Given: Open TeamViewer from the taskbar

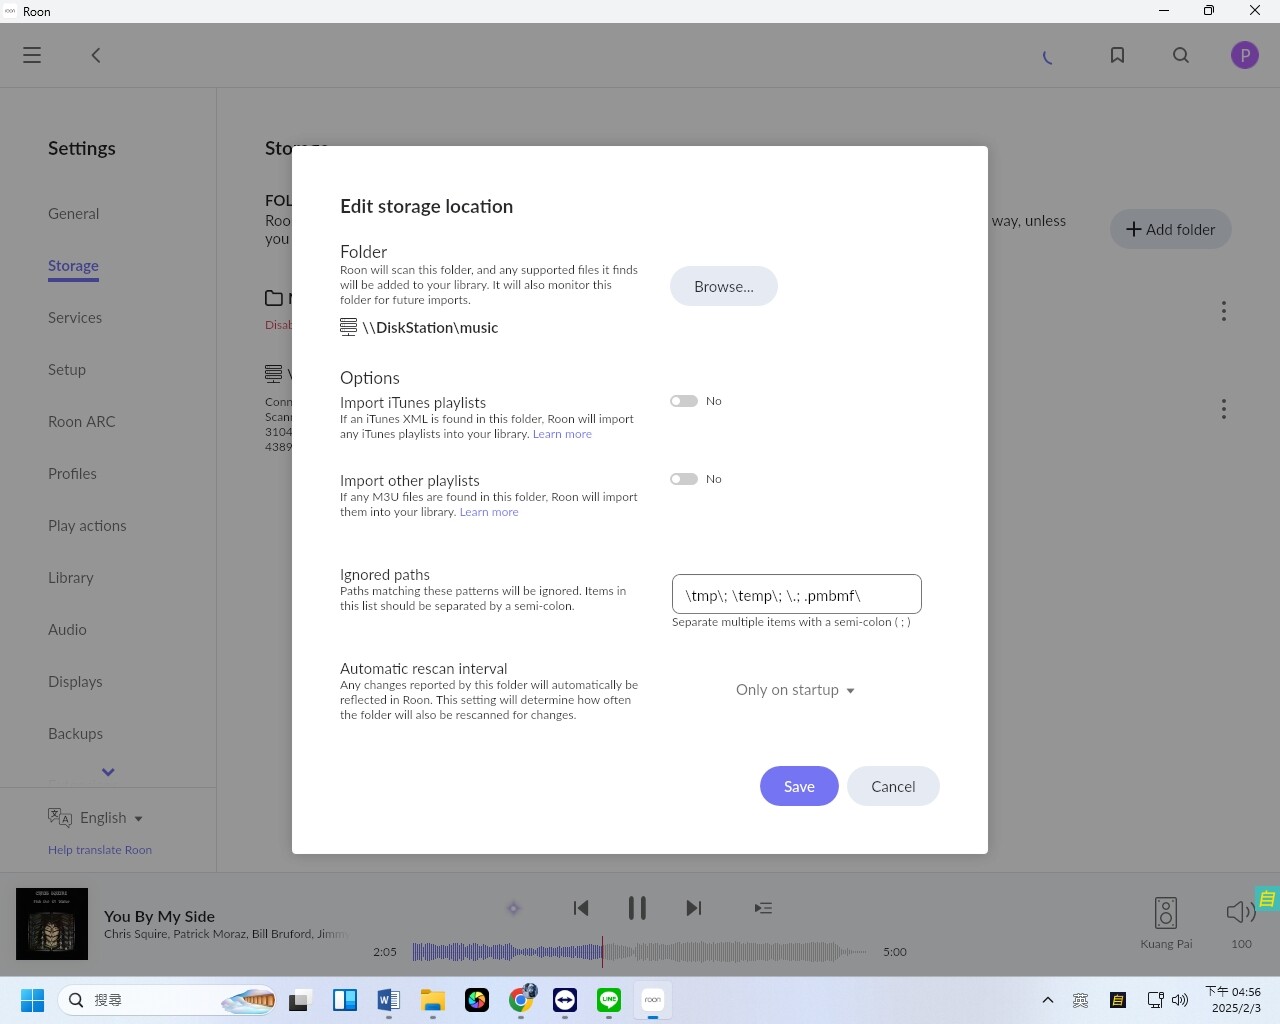Looking at the screenshot, I should [x=565, y=1000].
